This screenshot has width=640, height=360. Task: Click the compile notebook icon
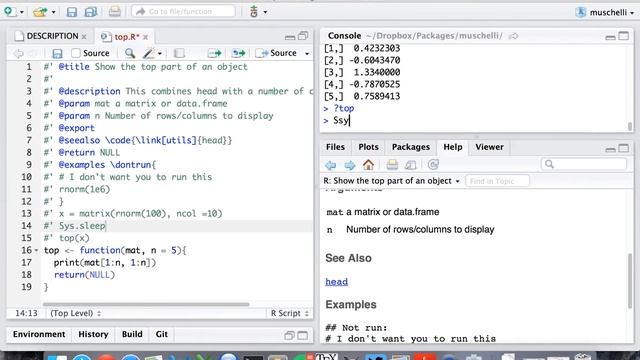click(x=179, y=53)
